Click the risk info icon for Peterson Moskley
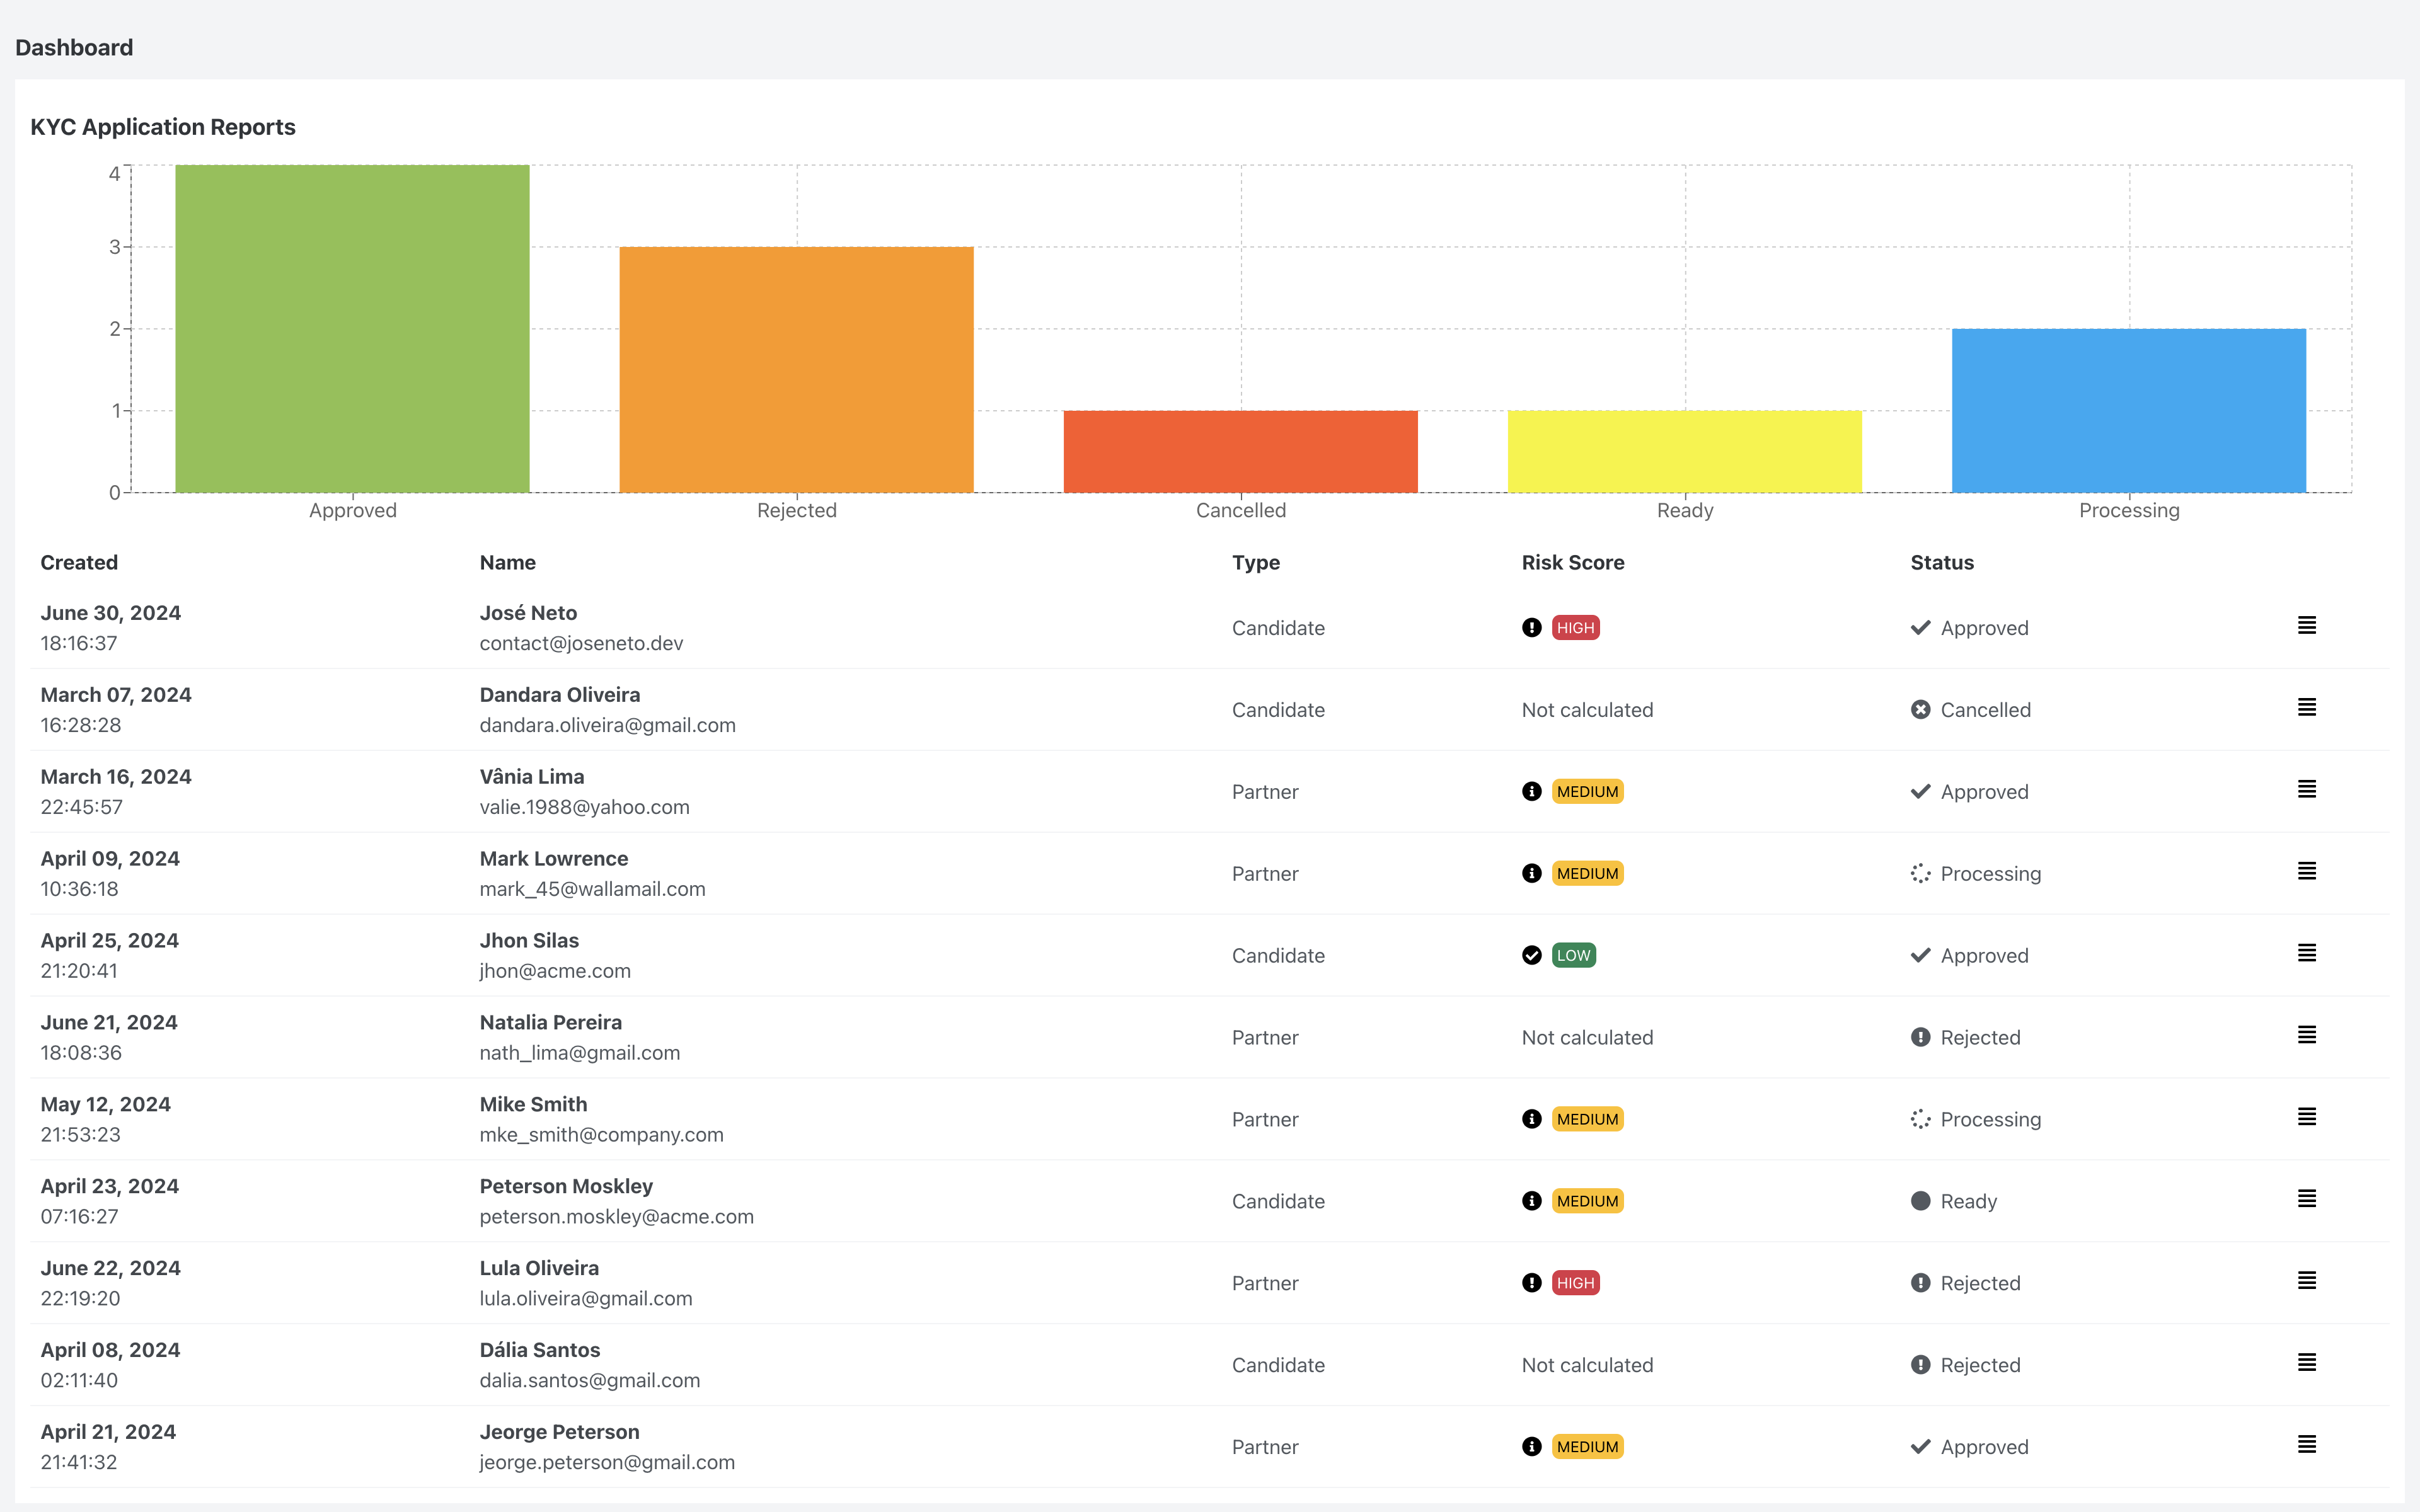This screenshot has width=2420, height=1512. pyautogui.click(x=1531, y=1202)
